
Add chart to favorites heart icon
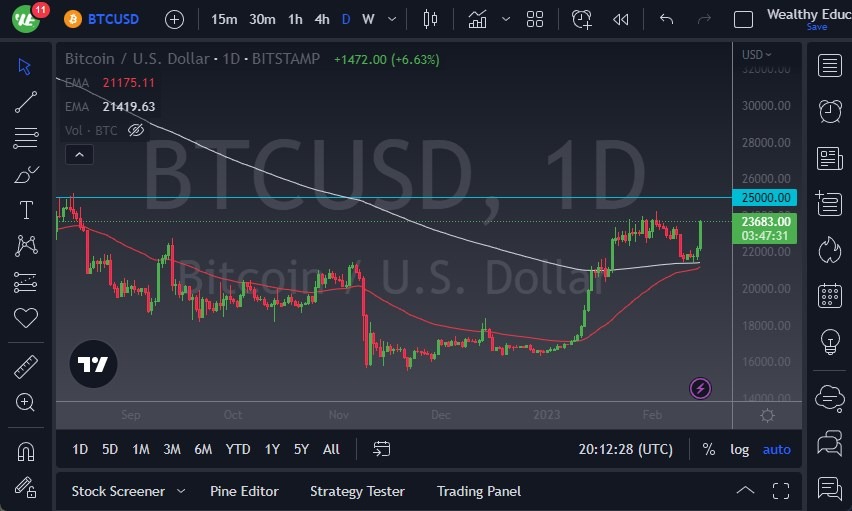(x=26, y=317)
